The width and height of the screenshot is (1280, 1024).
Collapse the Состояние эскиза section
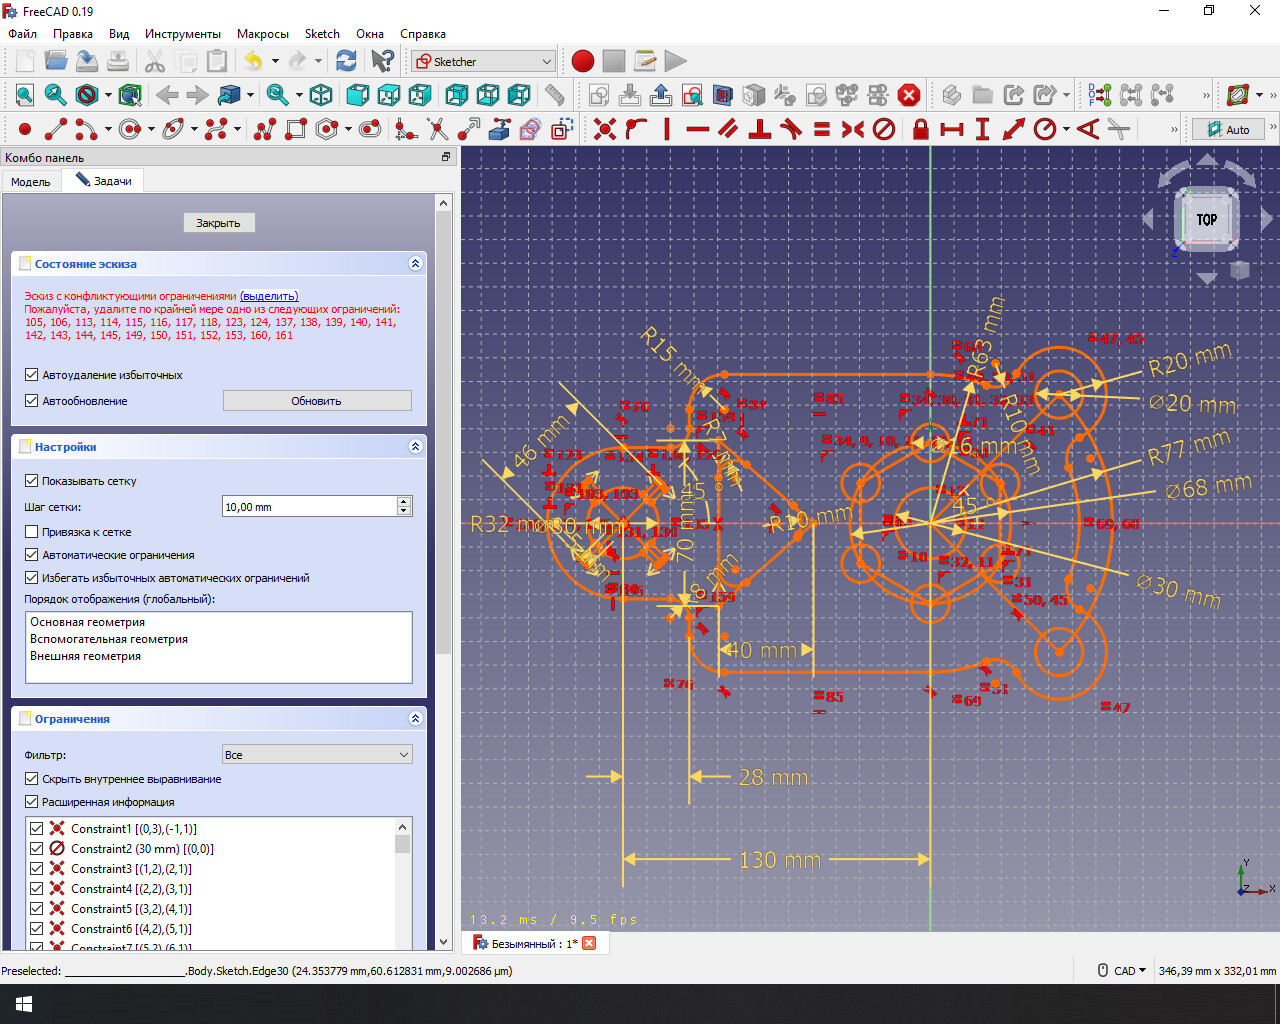416,264
